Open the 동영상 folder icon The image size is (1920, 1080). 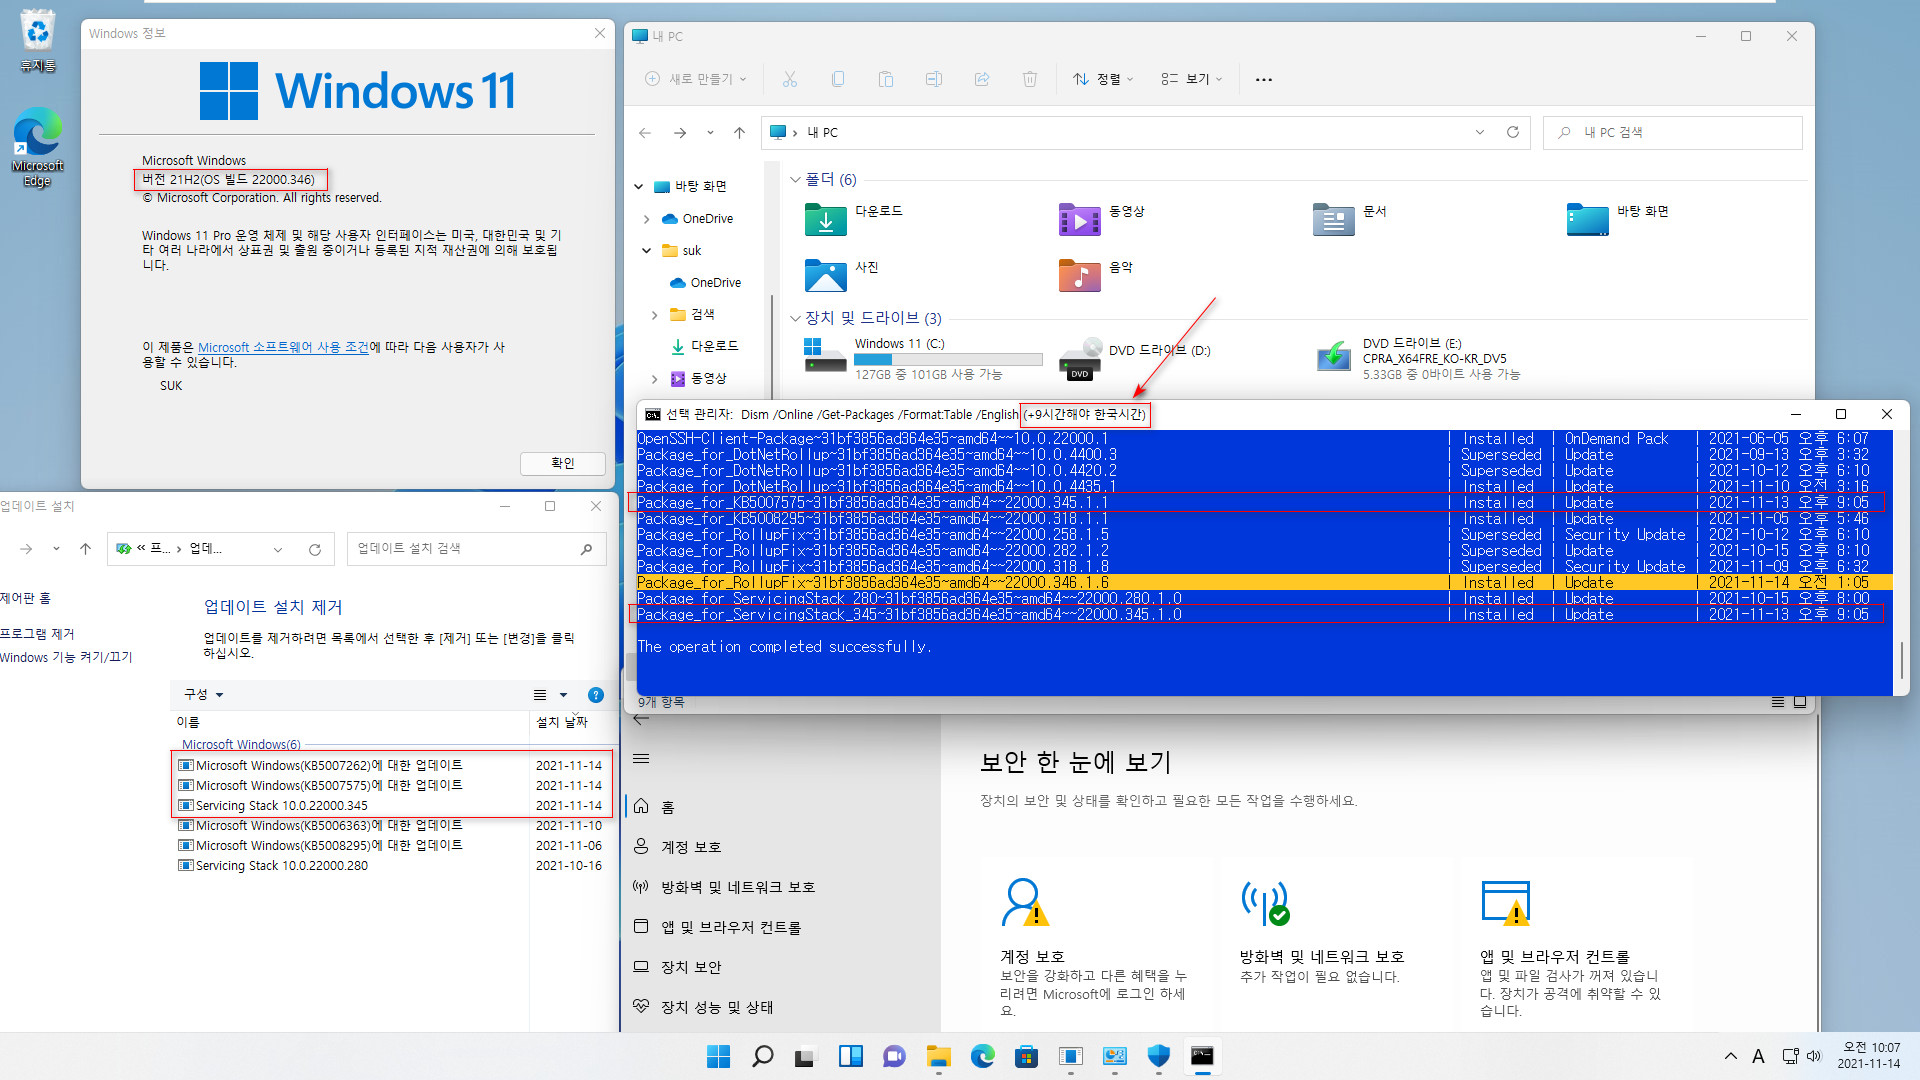[x=1080, y=219]
